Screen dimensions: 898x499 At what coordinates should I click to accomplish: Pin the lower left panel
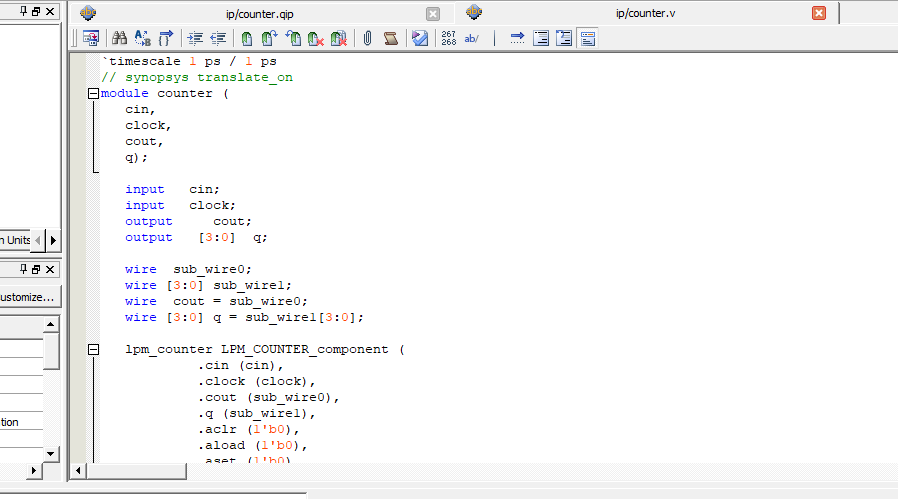(23, 269)
